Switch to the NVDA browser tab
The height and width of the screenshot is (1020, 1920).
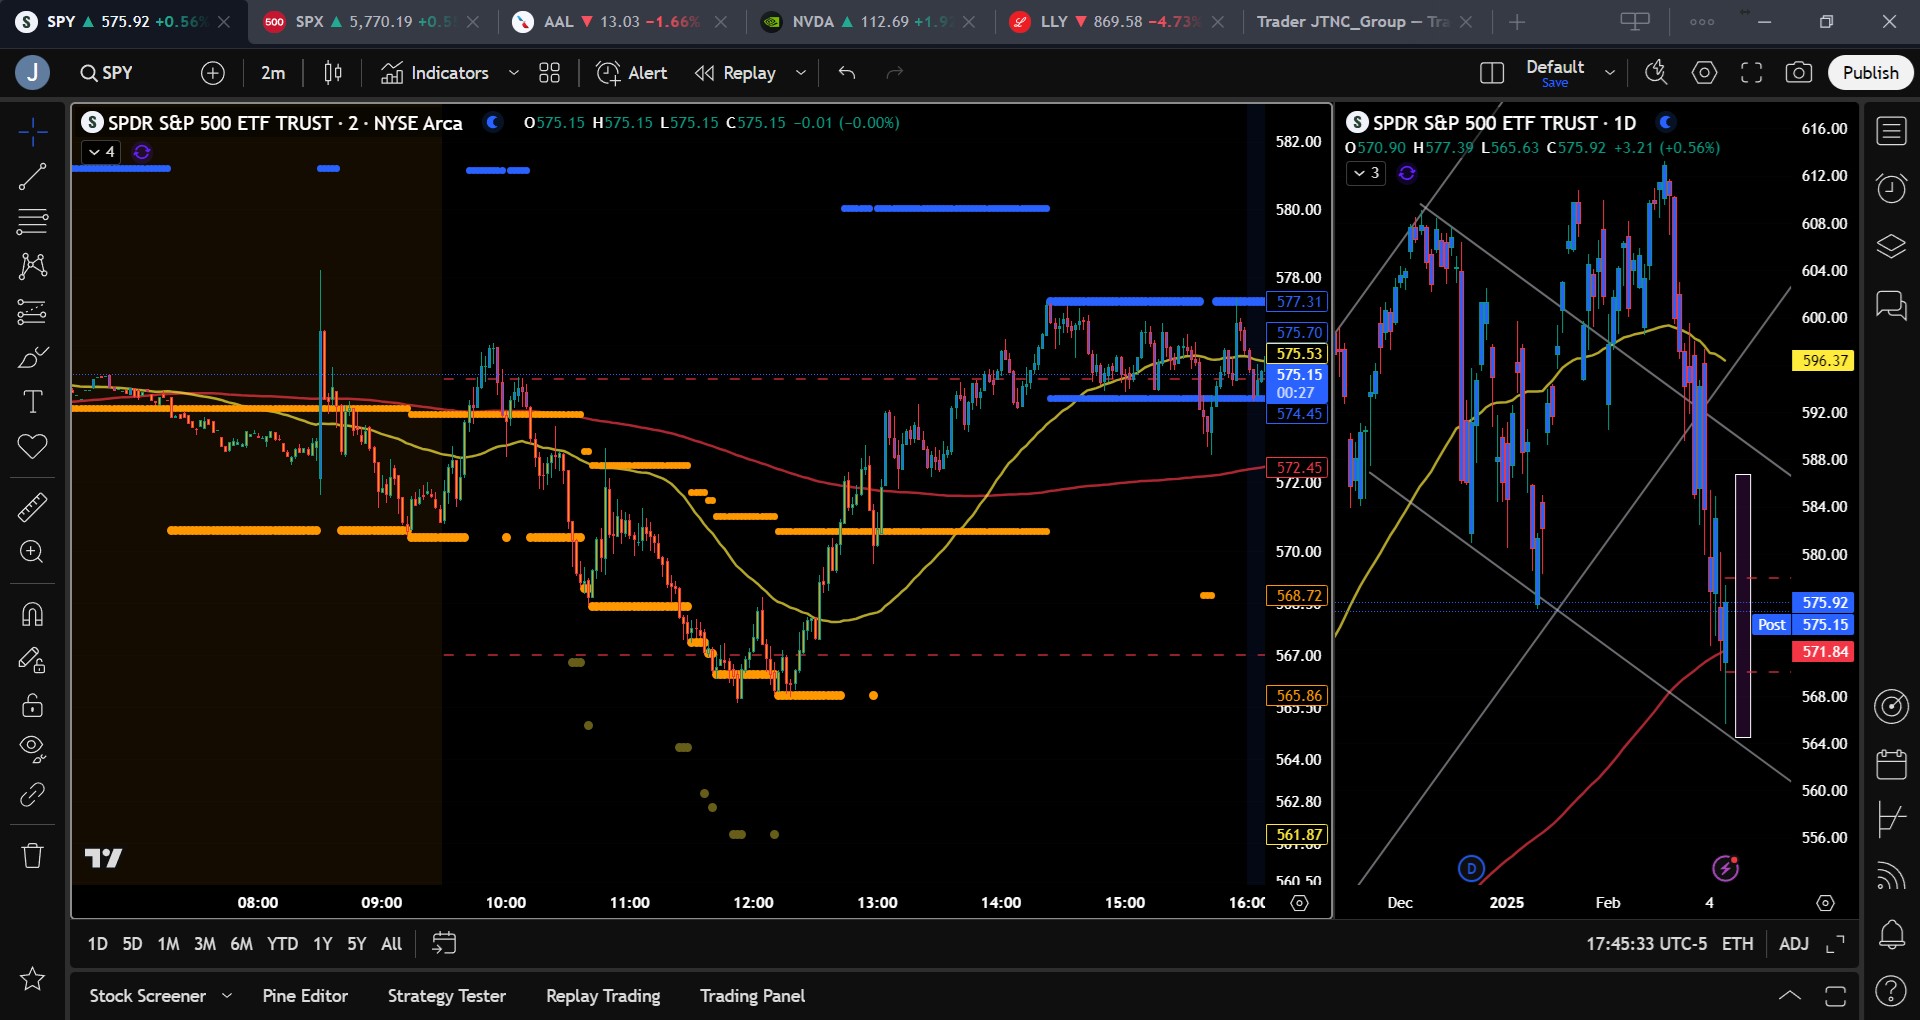(867, 22)
